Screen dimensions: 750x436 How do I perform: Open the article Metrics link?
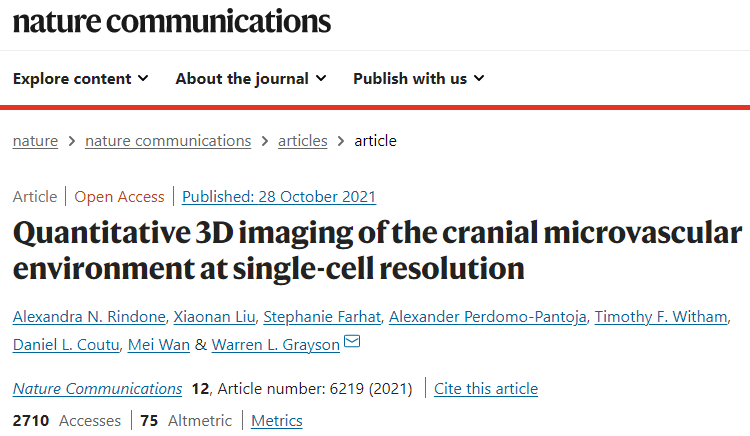[x=277, y=421]
